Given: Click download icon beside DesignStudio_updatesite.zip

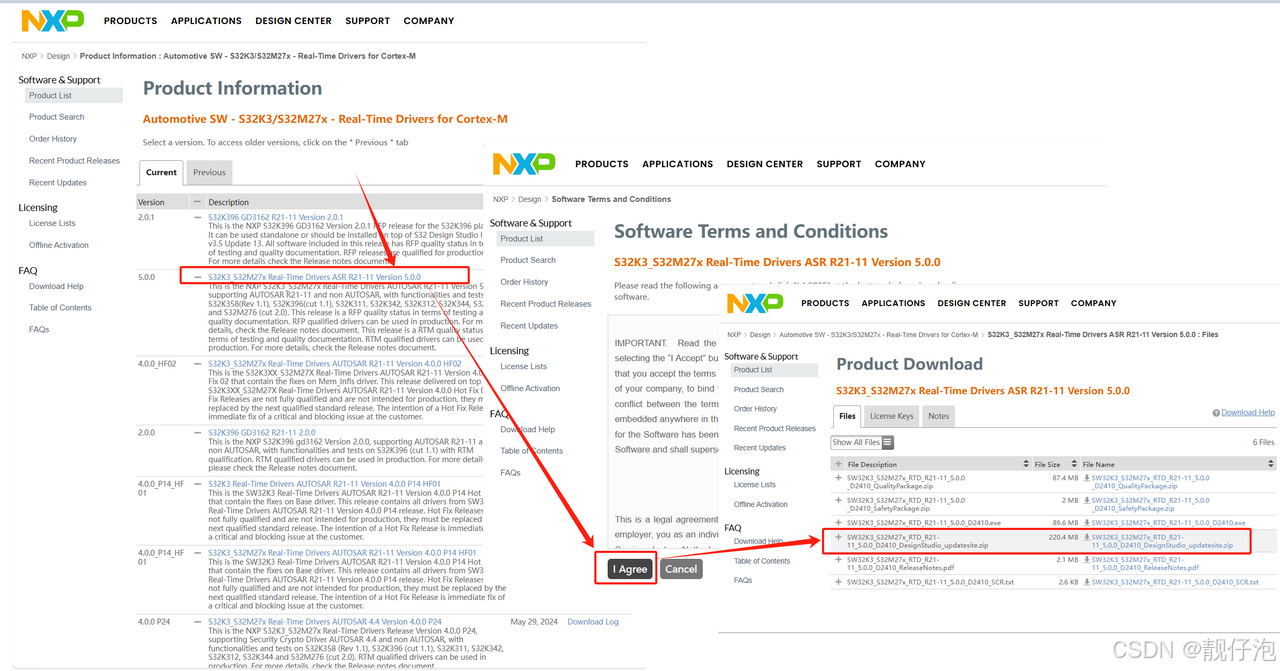Looking at the screenshot, I should point(1088,537).
